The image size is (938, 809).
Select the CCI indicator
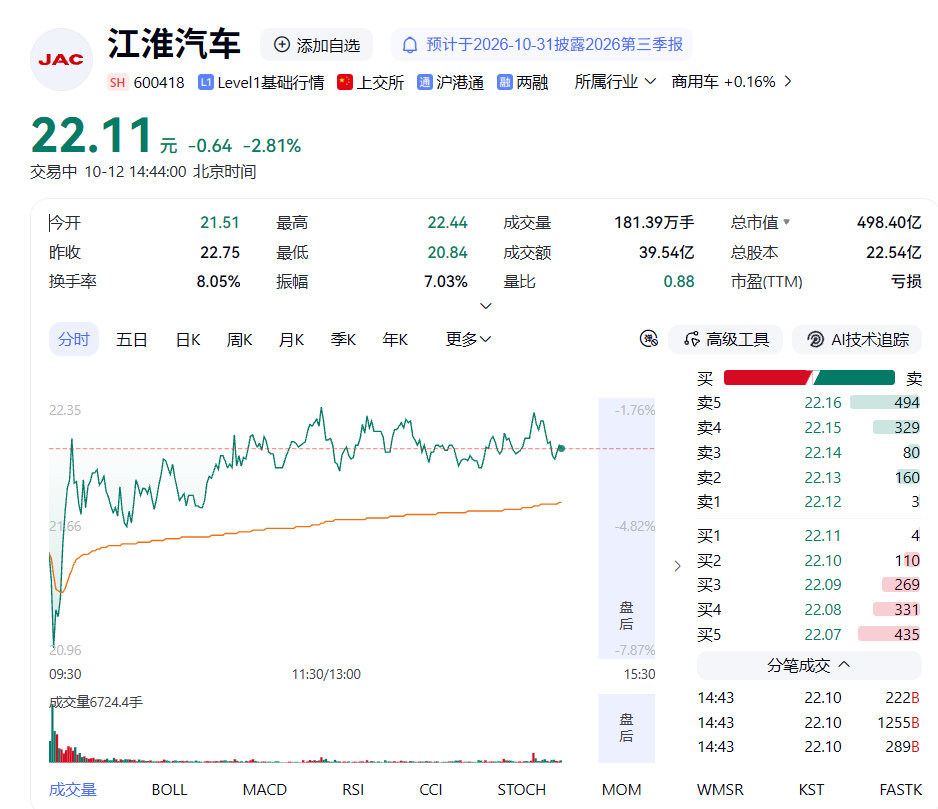[431, 790]
